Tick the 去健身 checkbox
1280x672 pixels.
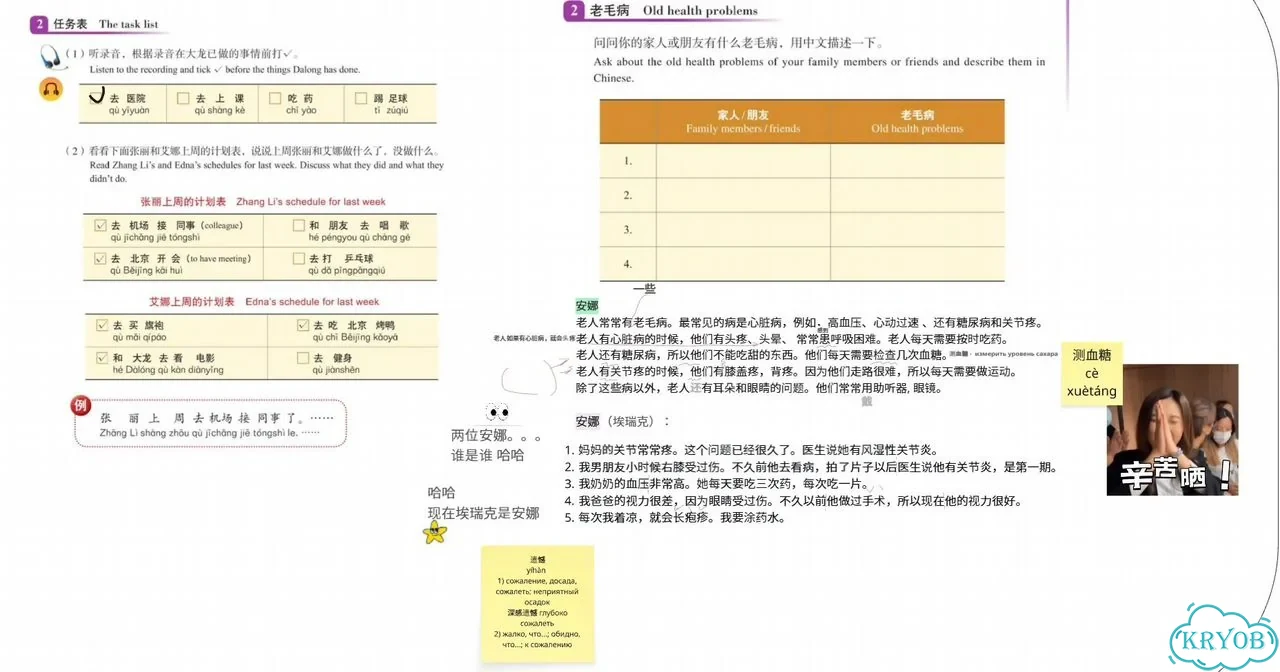click(303, 357)
